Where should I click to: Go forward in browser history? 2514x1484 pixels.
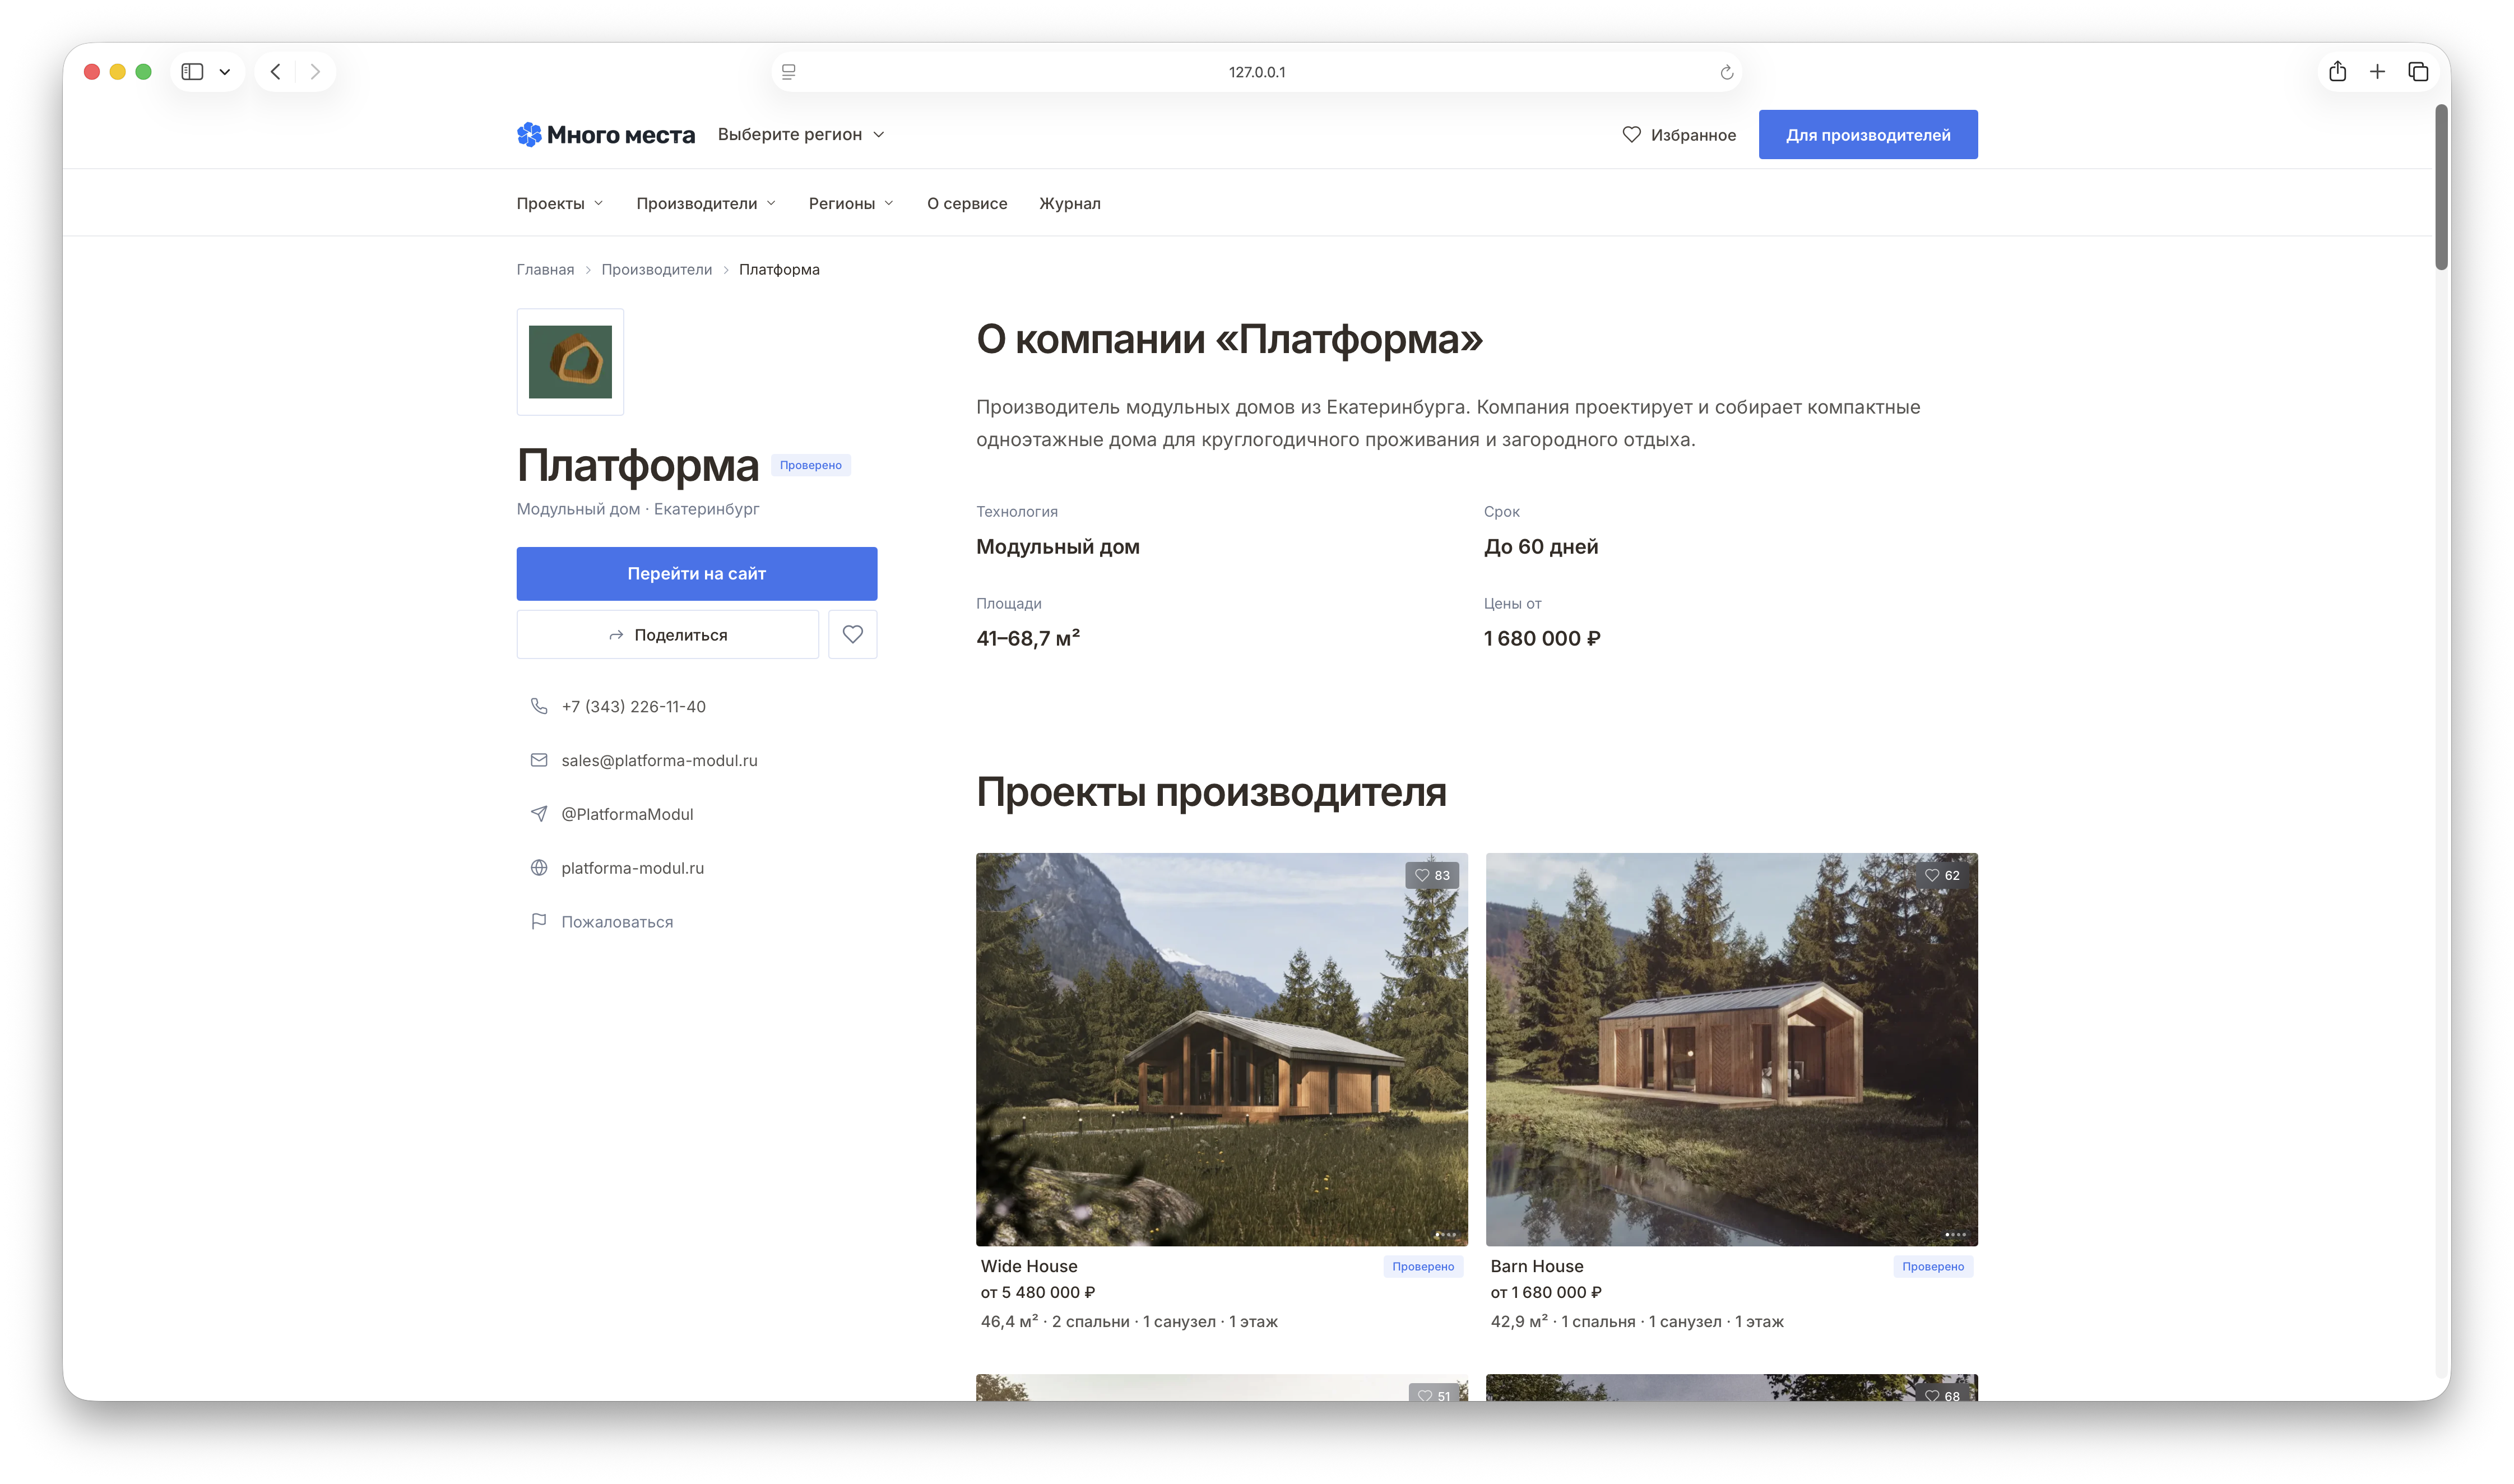point(315,72)
